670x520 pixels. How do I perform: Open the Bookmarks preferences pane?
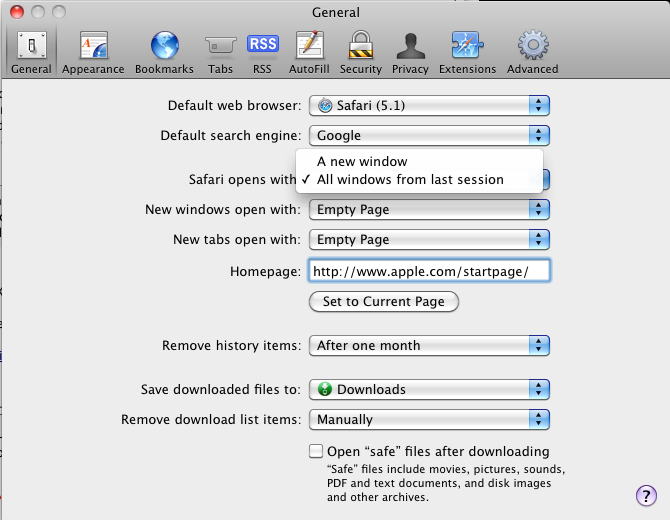(164, 52)
